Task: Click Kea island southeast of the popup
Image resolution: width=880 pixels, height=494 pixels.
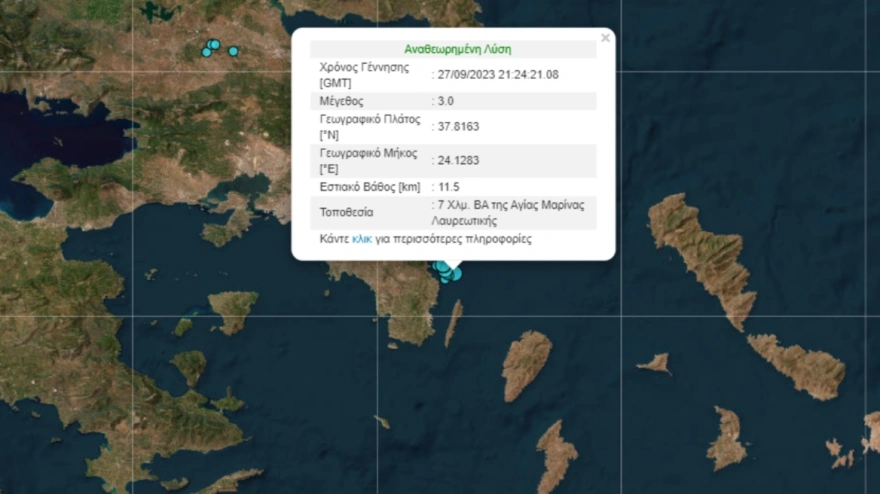Action: point(526,363)
